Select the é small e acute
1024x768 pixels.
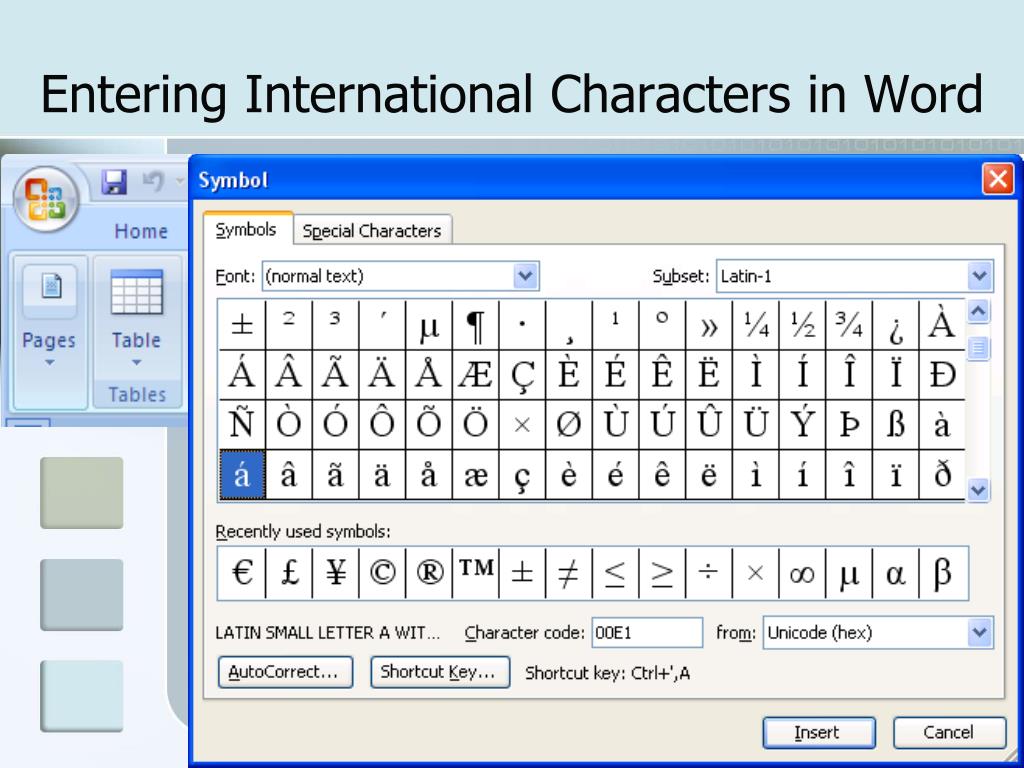click(x=616, y=475)
